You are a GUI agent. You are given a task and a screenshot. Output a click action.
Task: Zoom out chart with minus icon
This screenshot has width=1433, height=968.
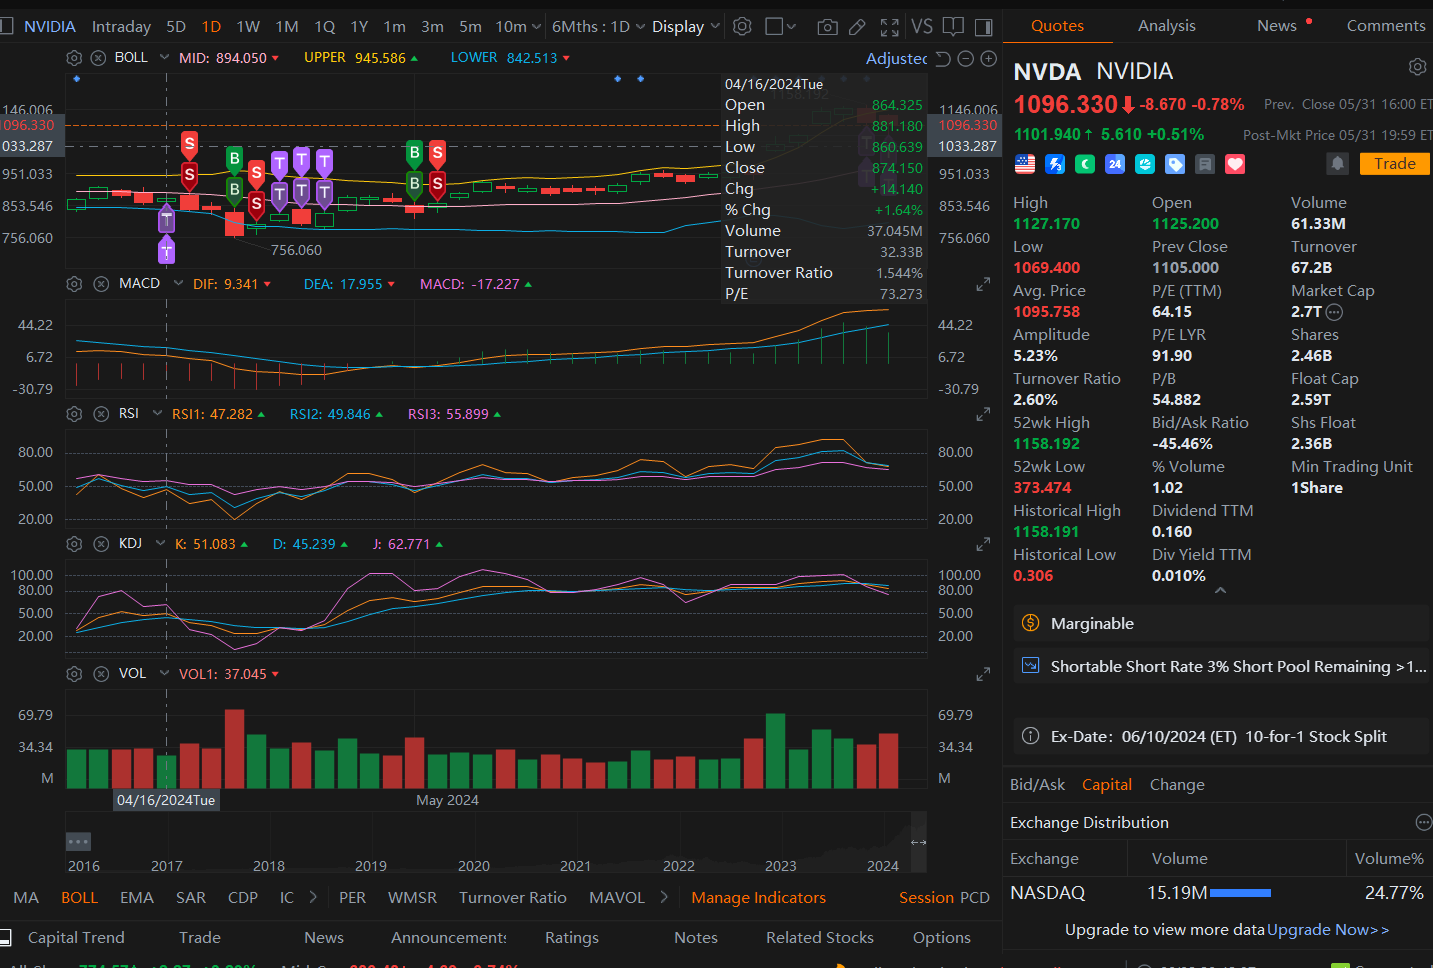click(x=965, y=59)
